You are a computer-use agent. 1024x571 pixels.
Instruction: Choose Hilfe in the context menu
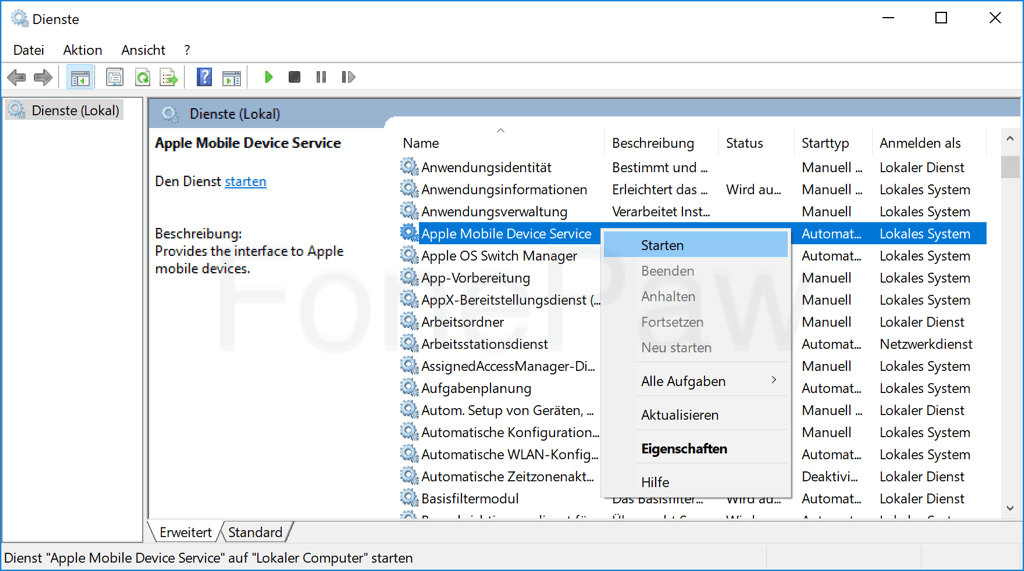(x=696, y=482)
